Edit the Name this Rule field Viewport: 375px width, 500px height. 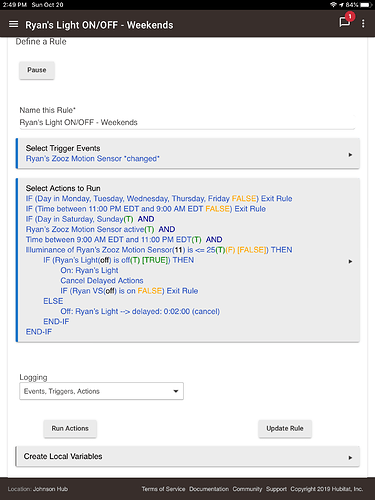click(187, 122)
